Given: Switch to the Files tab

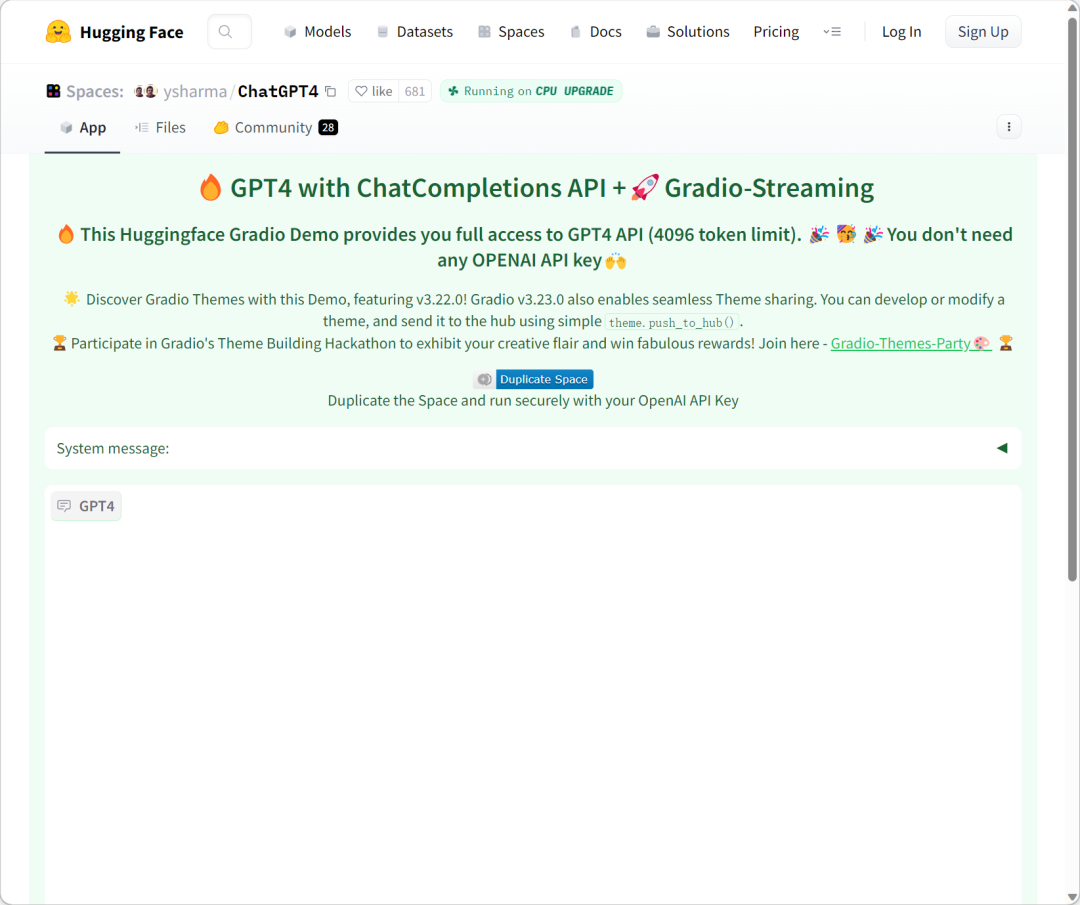Looking at the screenshot, I should [160, 127].
